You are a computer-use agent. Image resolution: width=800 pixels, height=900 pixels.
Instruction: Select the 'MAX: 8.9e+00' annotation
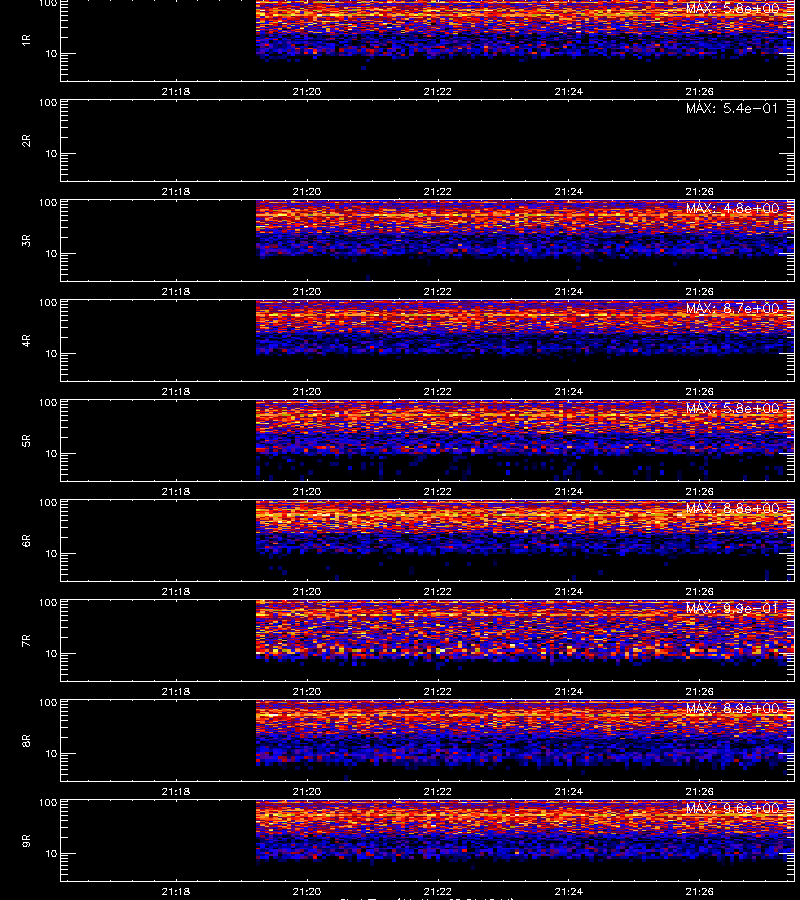(732, 708)
